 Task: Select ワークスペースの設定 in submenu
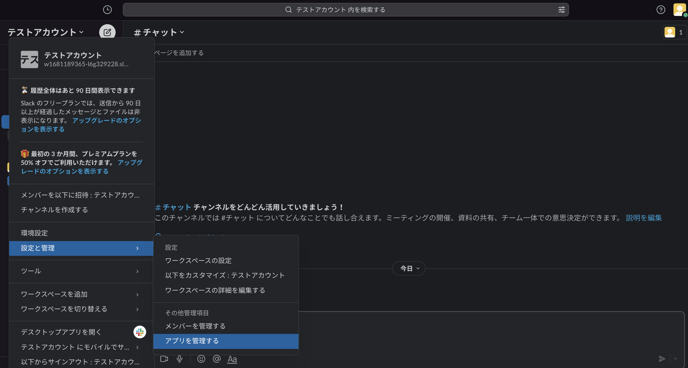pyautogui.click(x=226, y=261)
